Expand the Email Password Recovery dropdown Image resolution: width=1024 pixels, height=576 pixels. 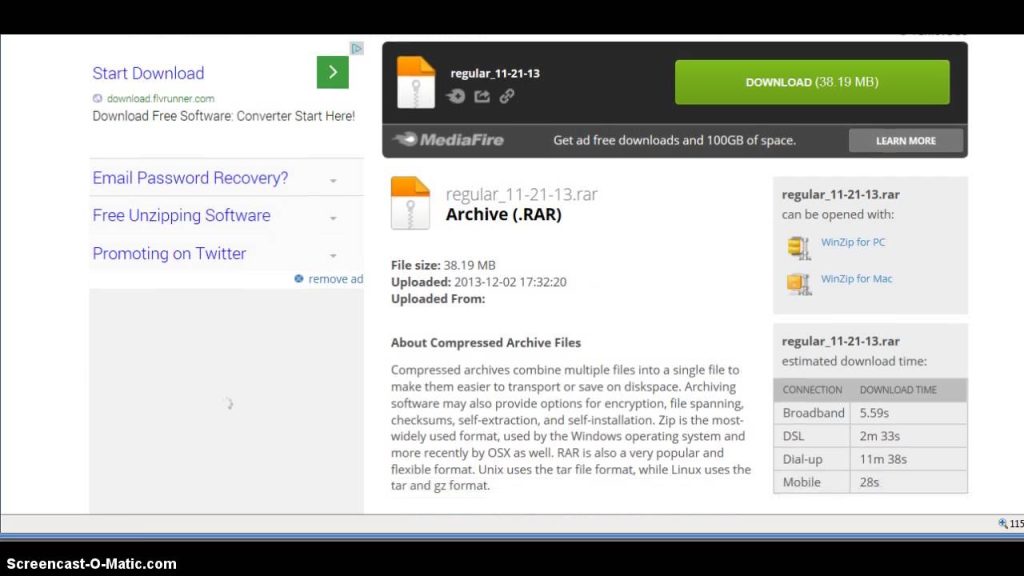coord(334,177)
